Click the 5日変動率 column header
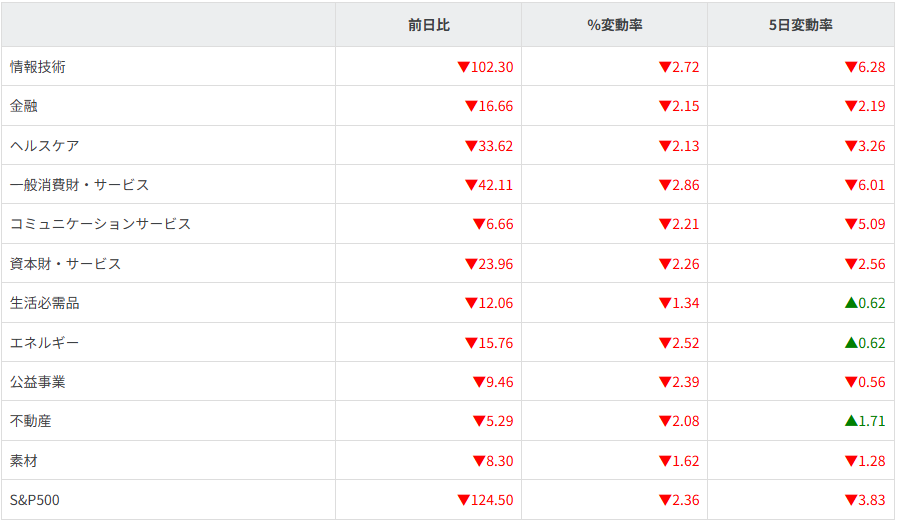Image resolution: width=897 pixels, height=523 pixels. [800, 25]
